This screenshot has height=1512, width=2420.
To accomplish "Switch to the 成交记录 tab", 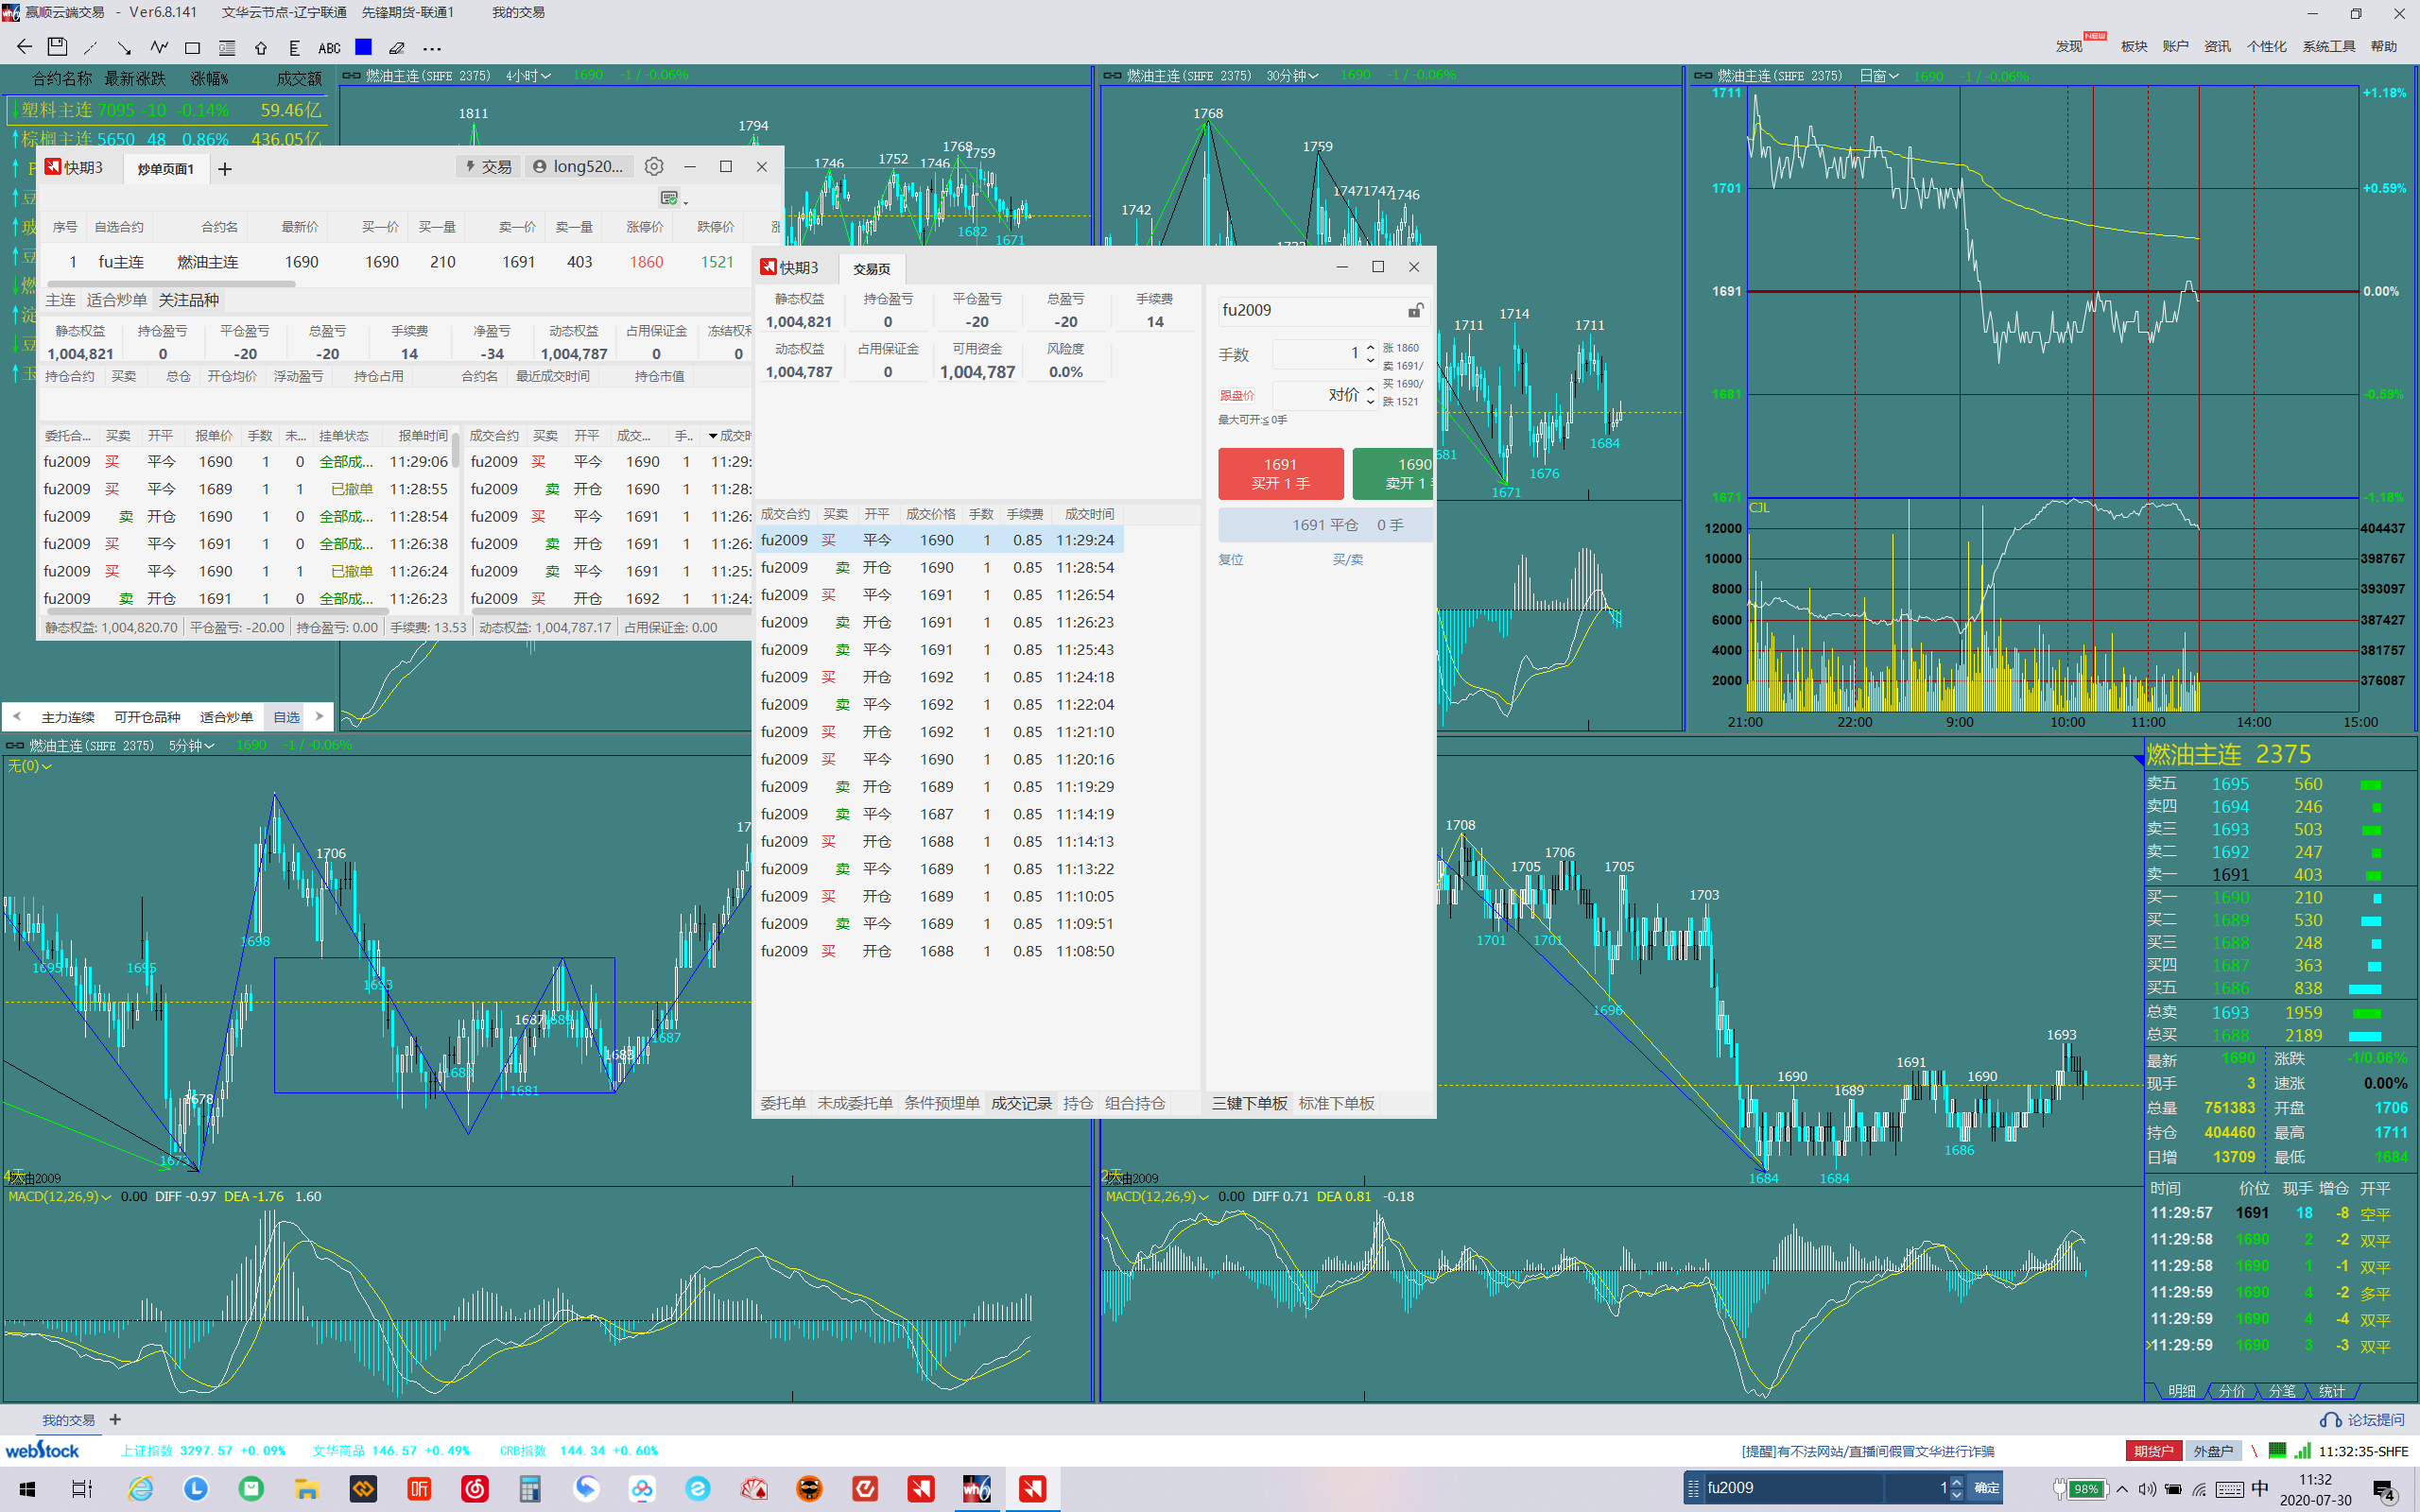I will (1021, 1103).
